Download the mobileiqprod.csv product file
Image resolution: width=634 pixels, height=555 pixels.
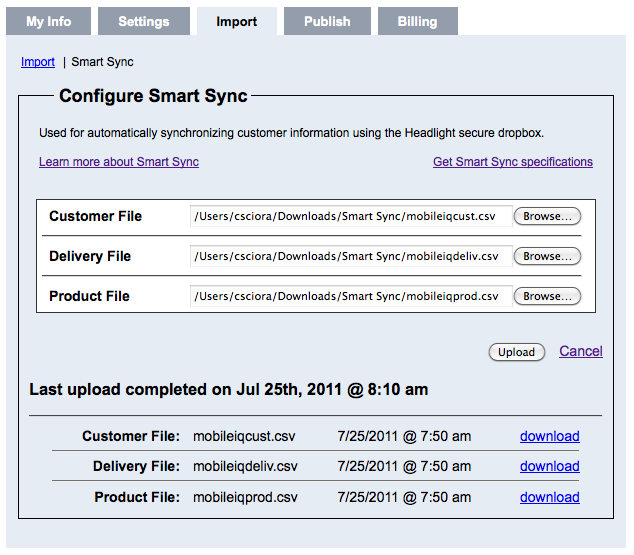coord(549,497)
